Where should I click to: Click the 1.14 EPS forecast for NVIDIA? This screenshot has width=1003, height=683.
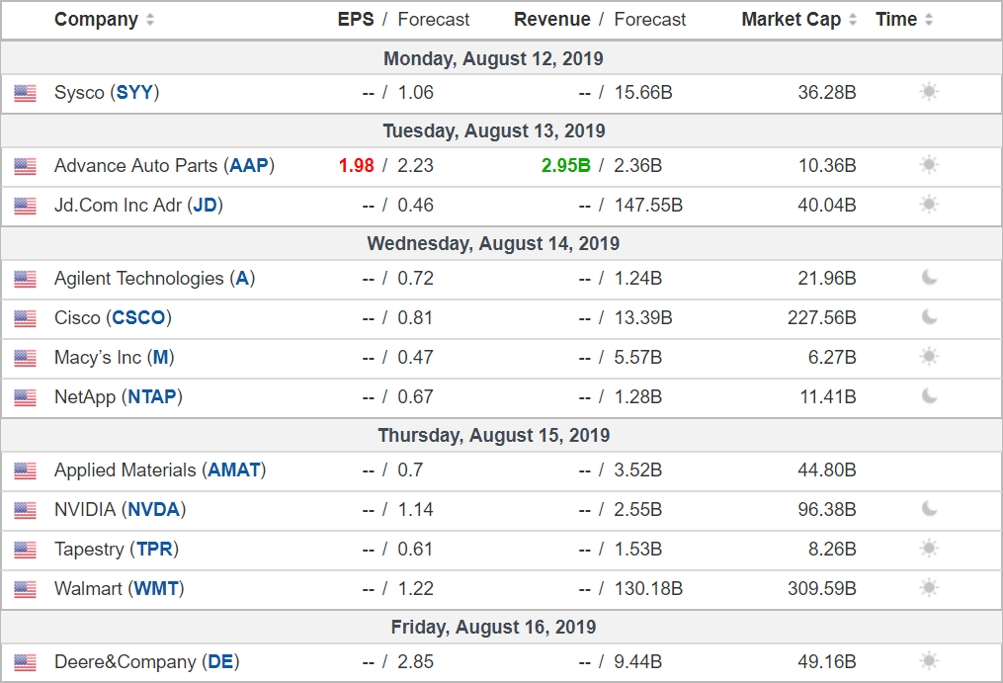click(415, 510)
